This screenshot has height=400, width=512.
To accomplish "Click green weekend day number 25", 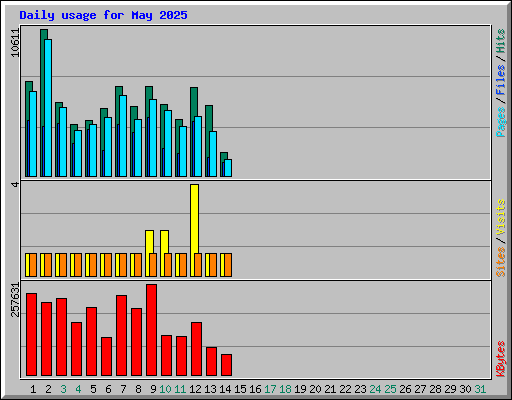I will (x=390, y=389).
